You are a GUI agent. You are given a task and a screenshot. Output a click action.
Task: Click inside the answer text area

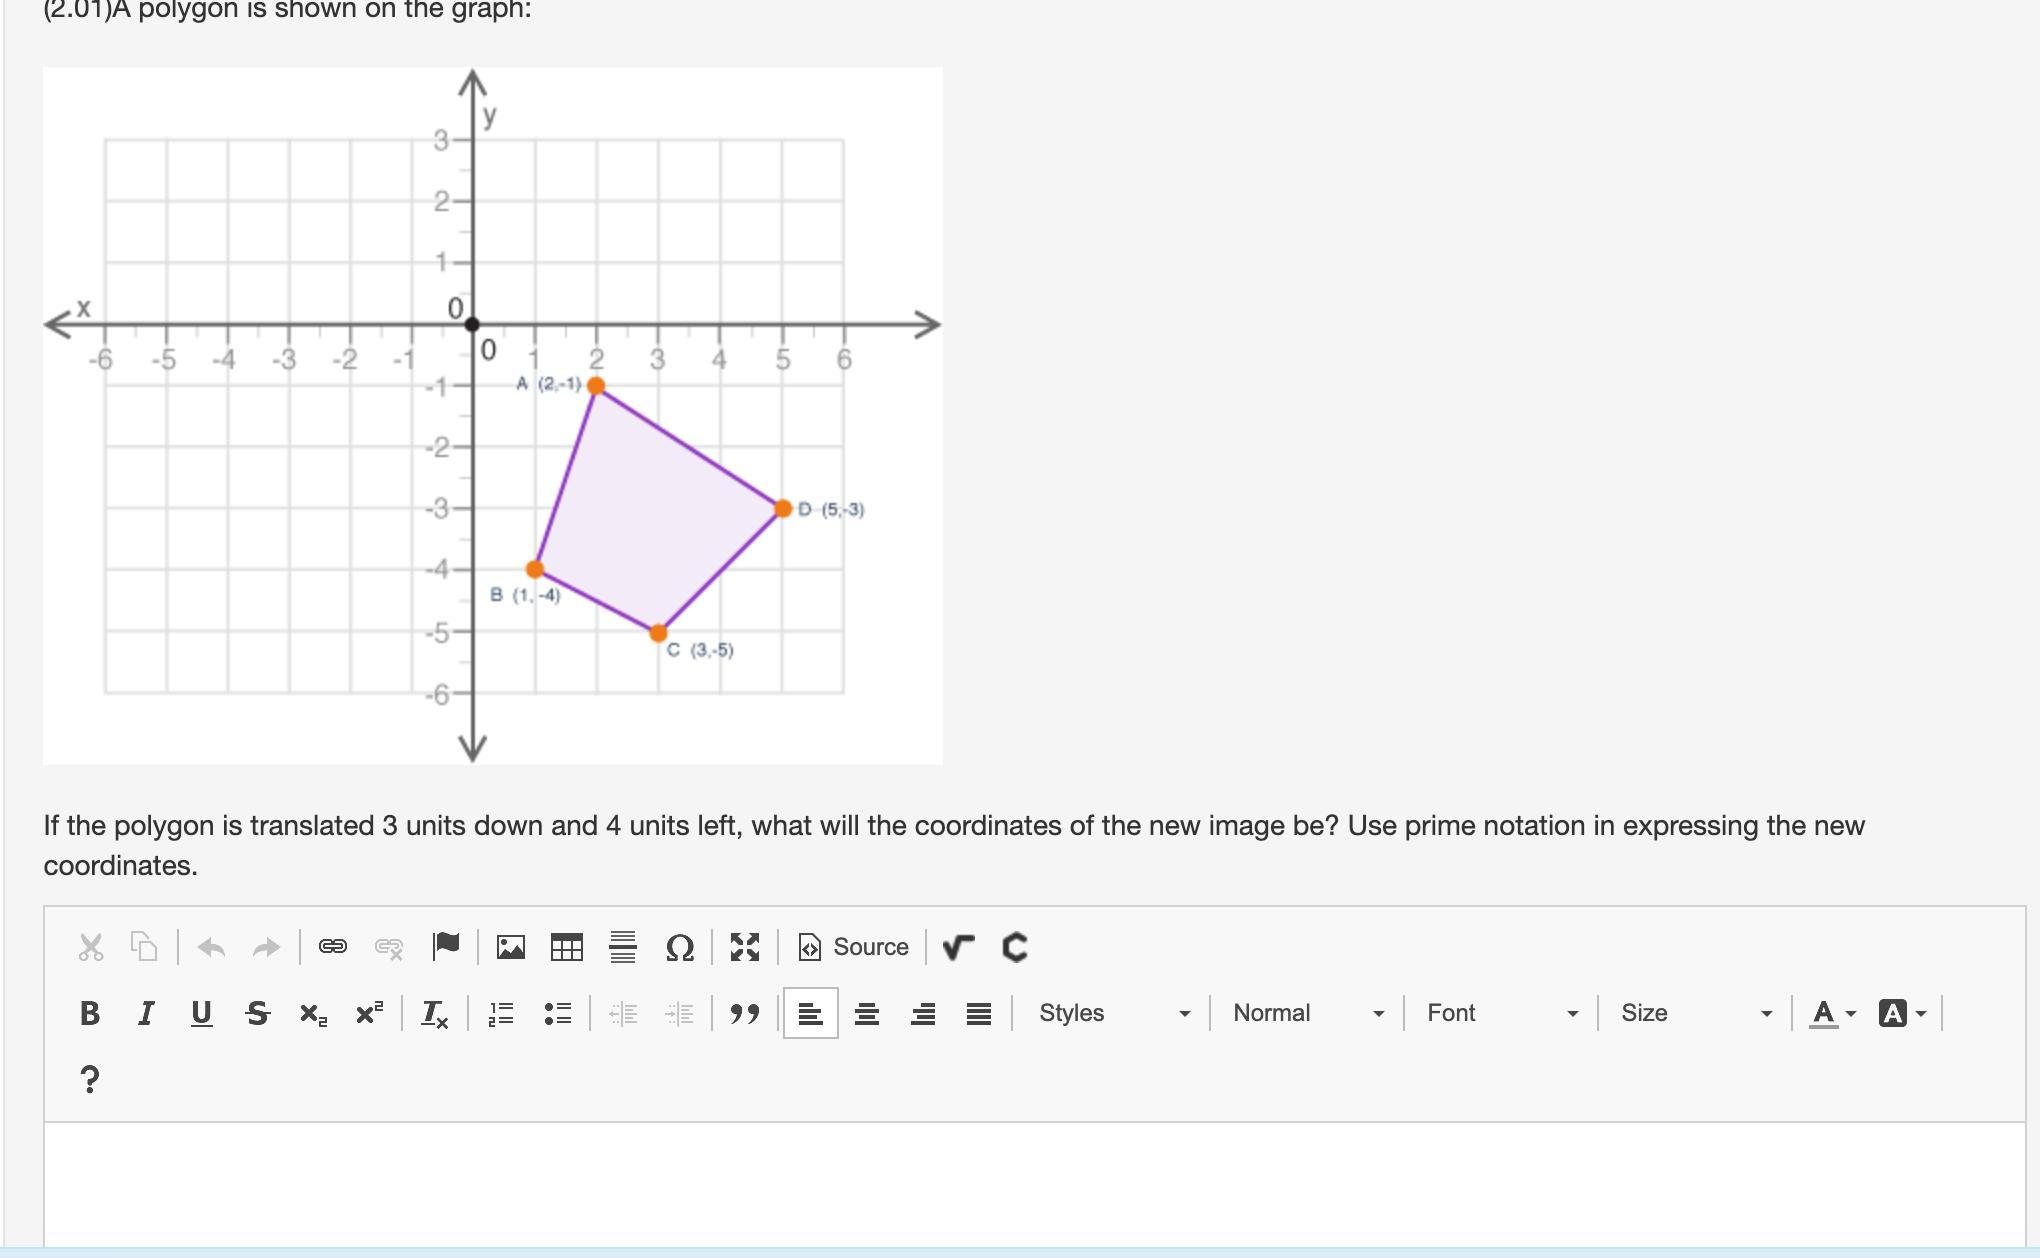[1034, 1185]
